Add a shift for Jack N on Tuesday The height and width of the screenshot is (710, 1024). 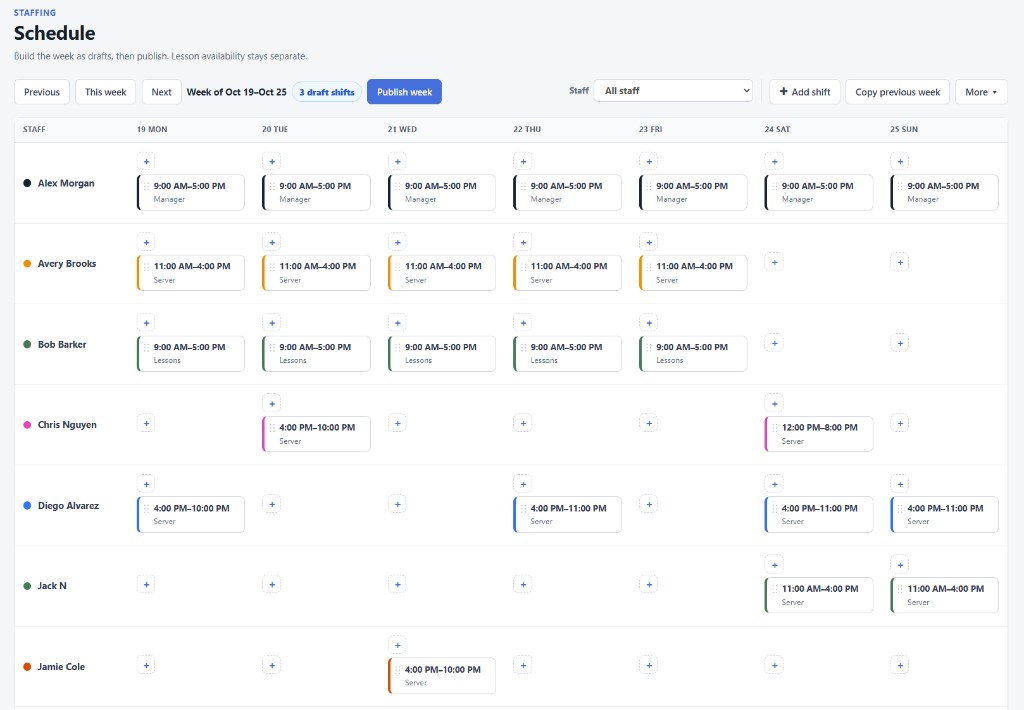click(x=272, y=585)
